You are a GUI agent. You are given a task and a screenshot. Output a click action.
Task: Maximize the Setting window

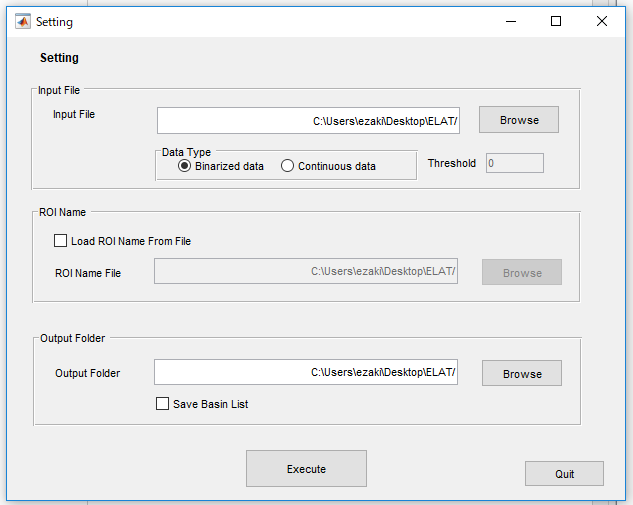click(x=556, y=21)
